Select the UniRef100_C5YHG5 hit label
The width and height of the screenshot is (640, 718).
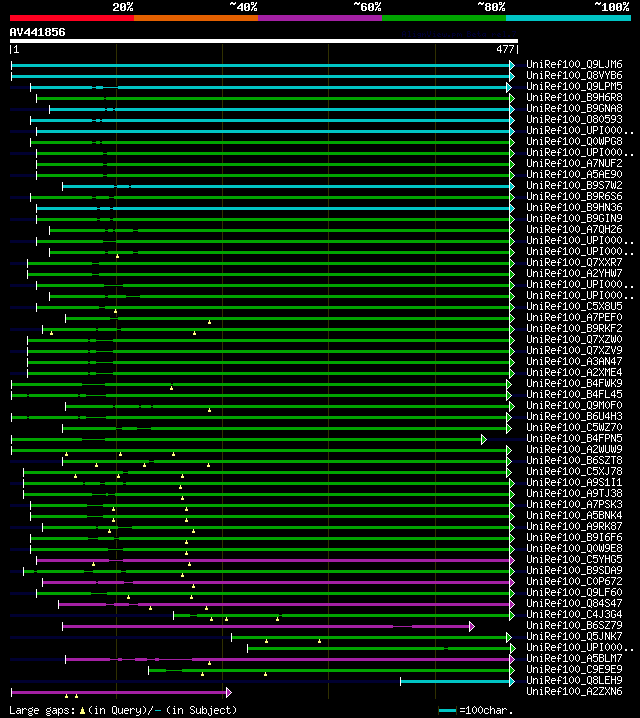(x=574, y=559)
